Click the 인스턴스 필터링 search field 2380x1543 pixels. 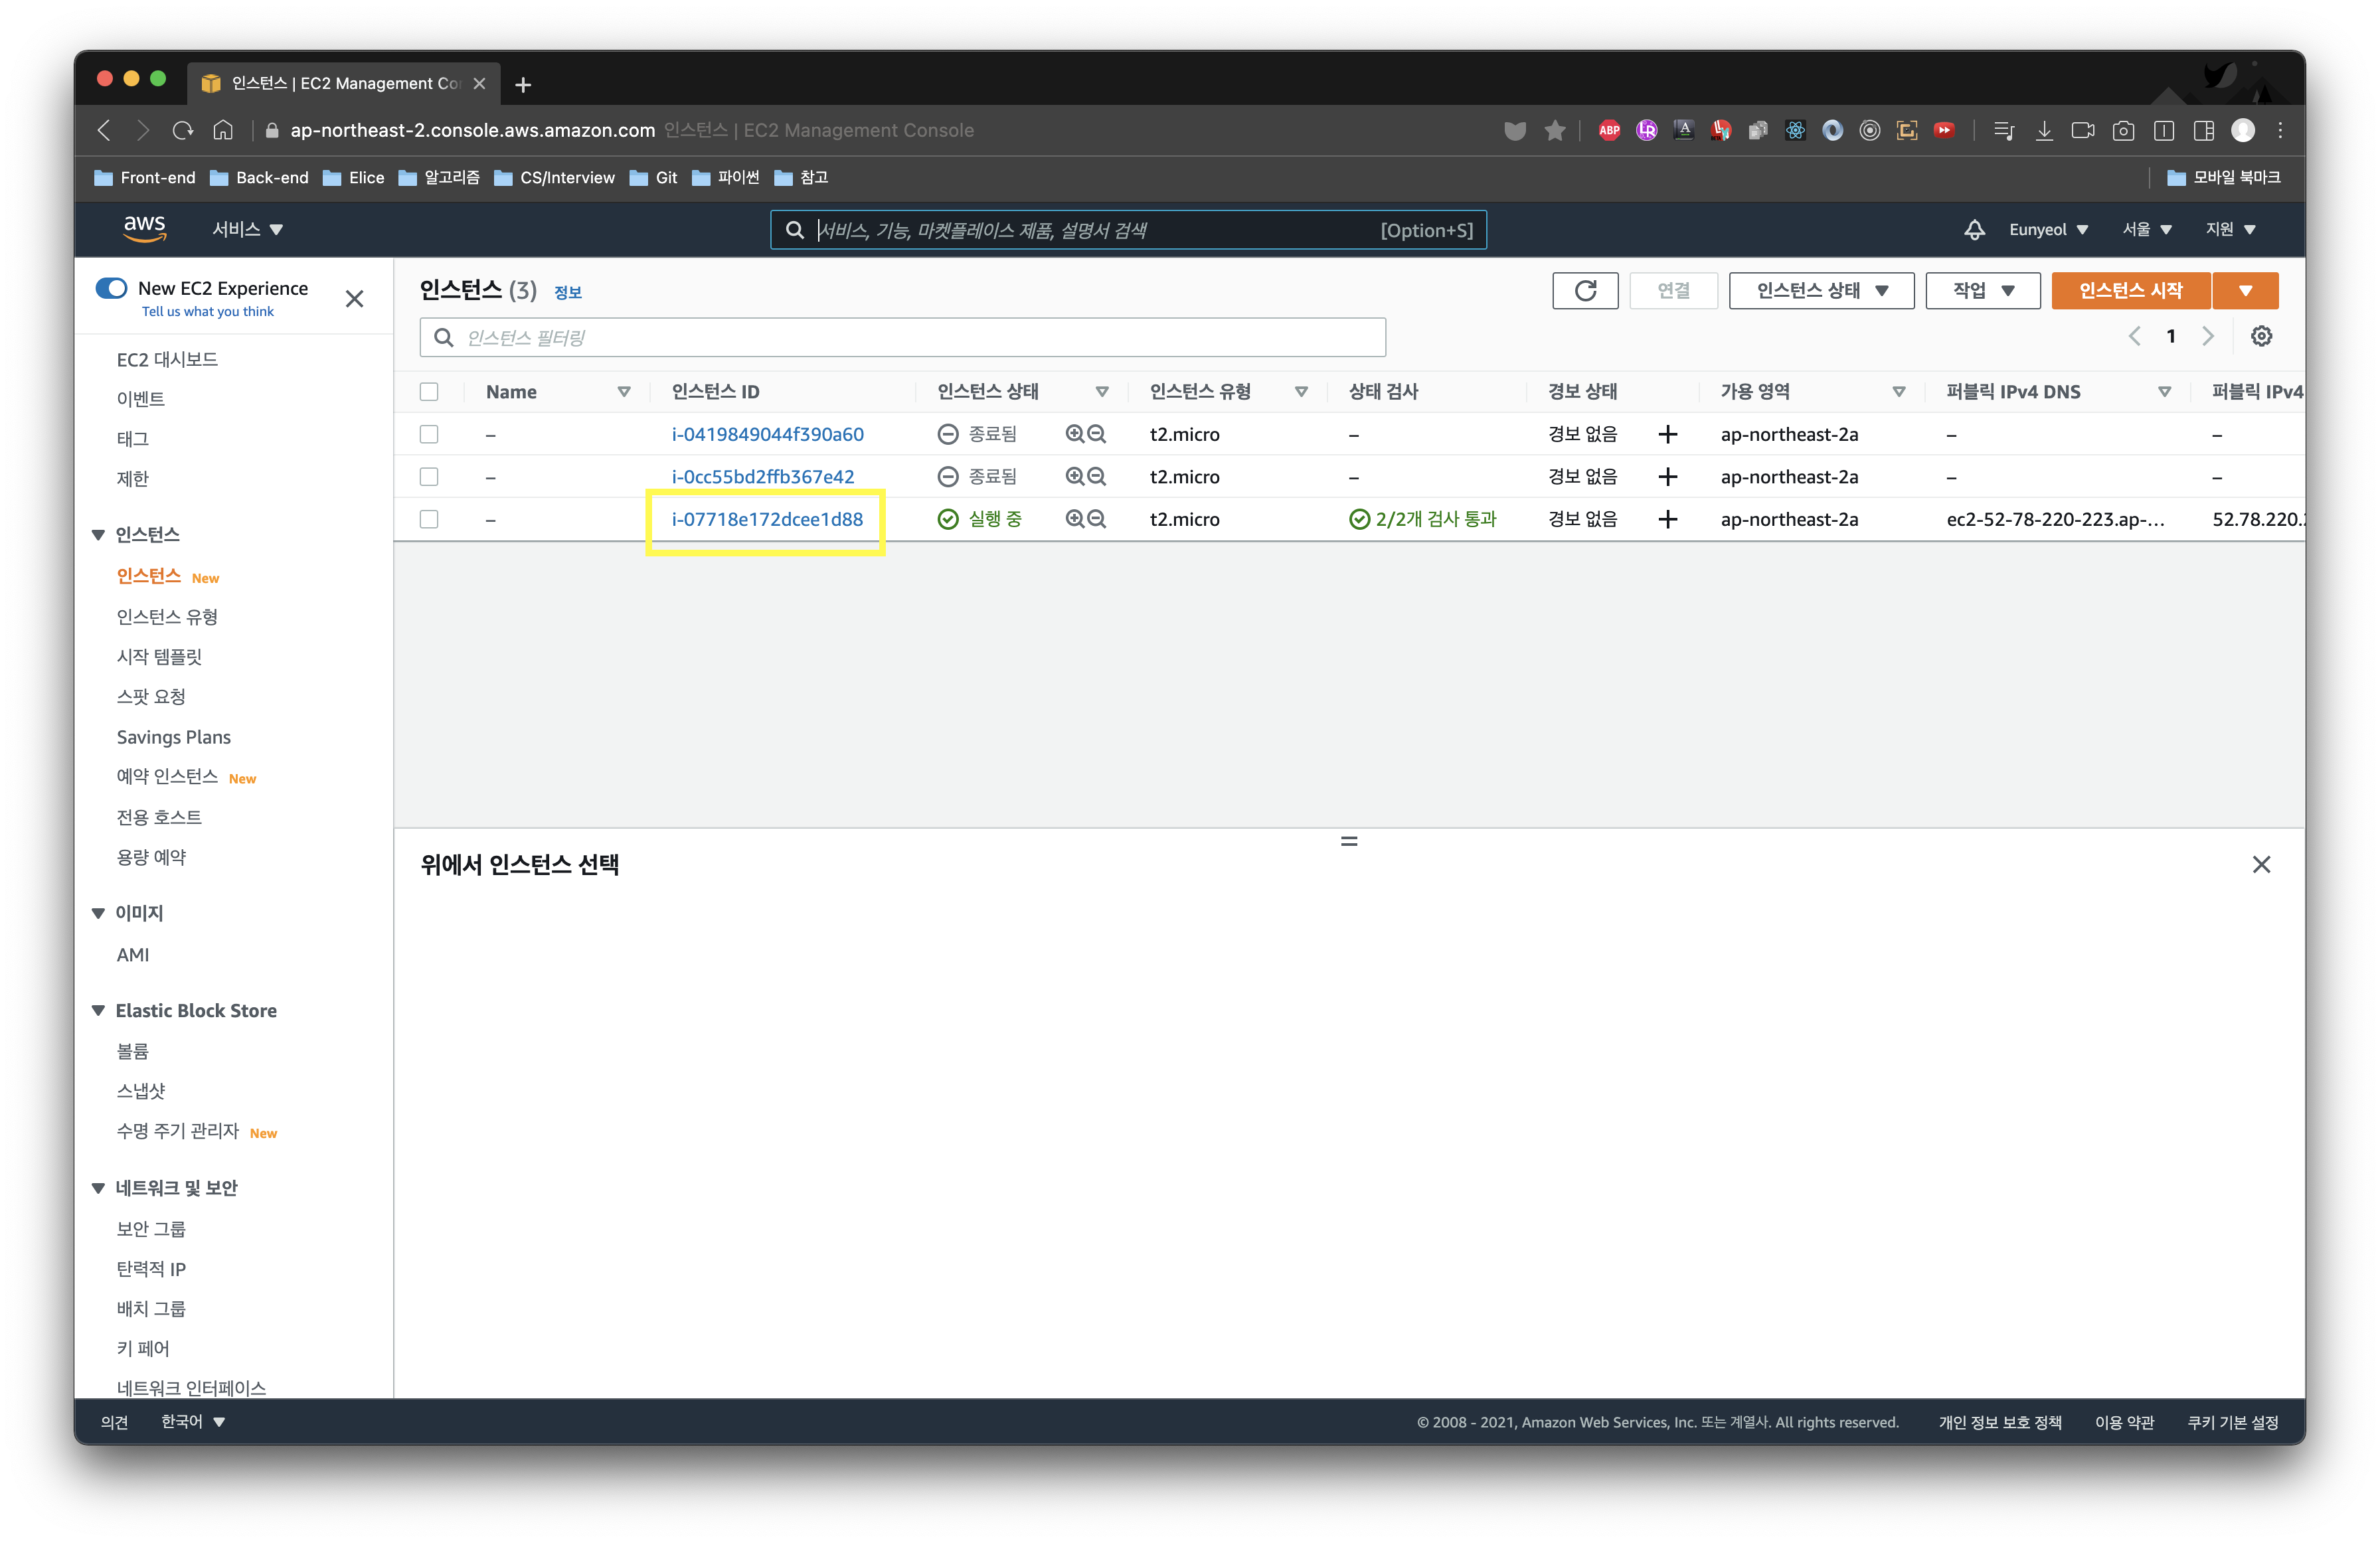902,338
